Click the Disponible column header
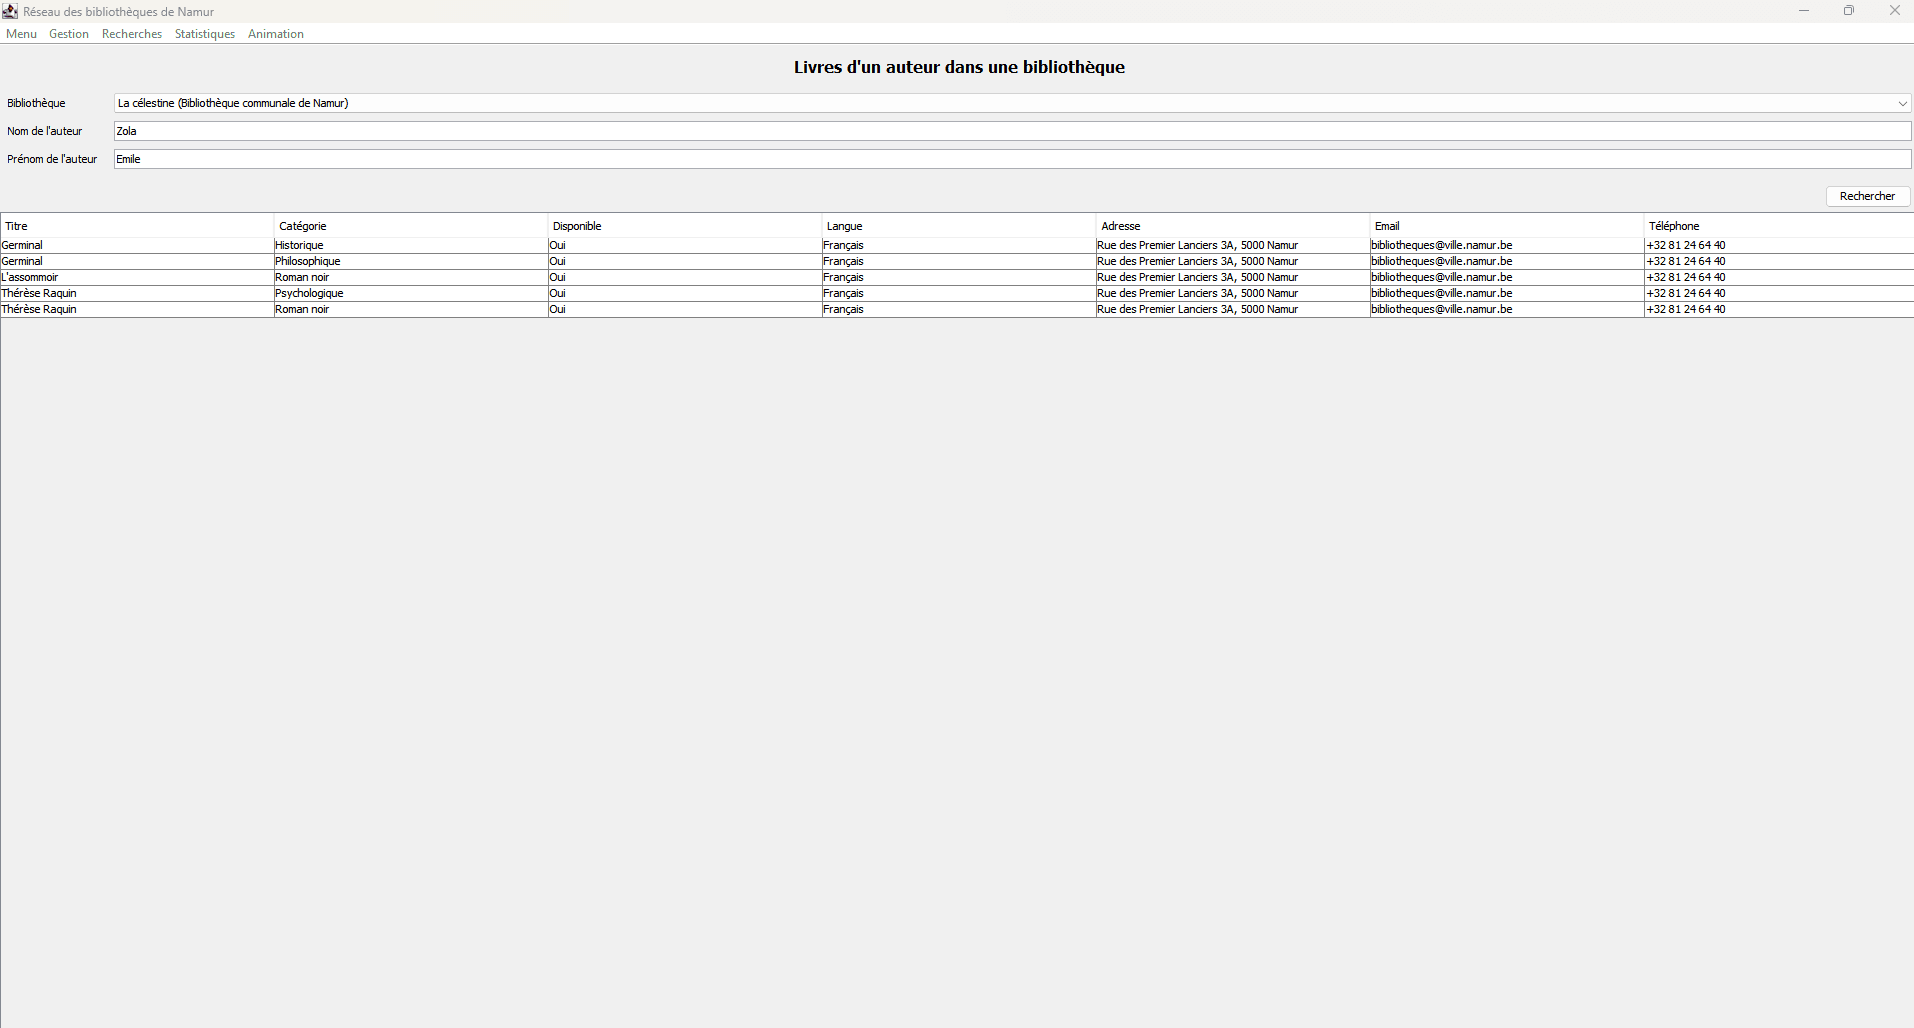Screen dimensions: 1914x1028 point(685,226)
